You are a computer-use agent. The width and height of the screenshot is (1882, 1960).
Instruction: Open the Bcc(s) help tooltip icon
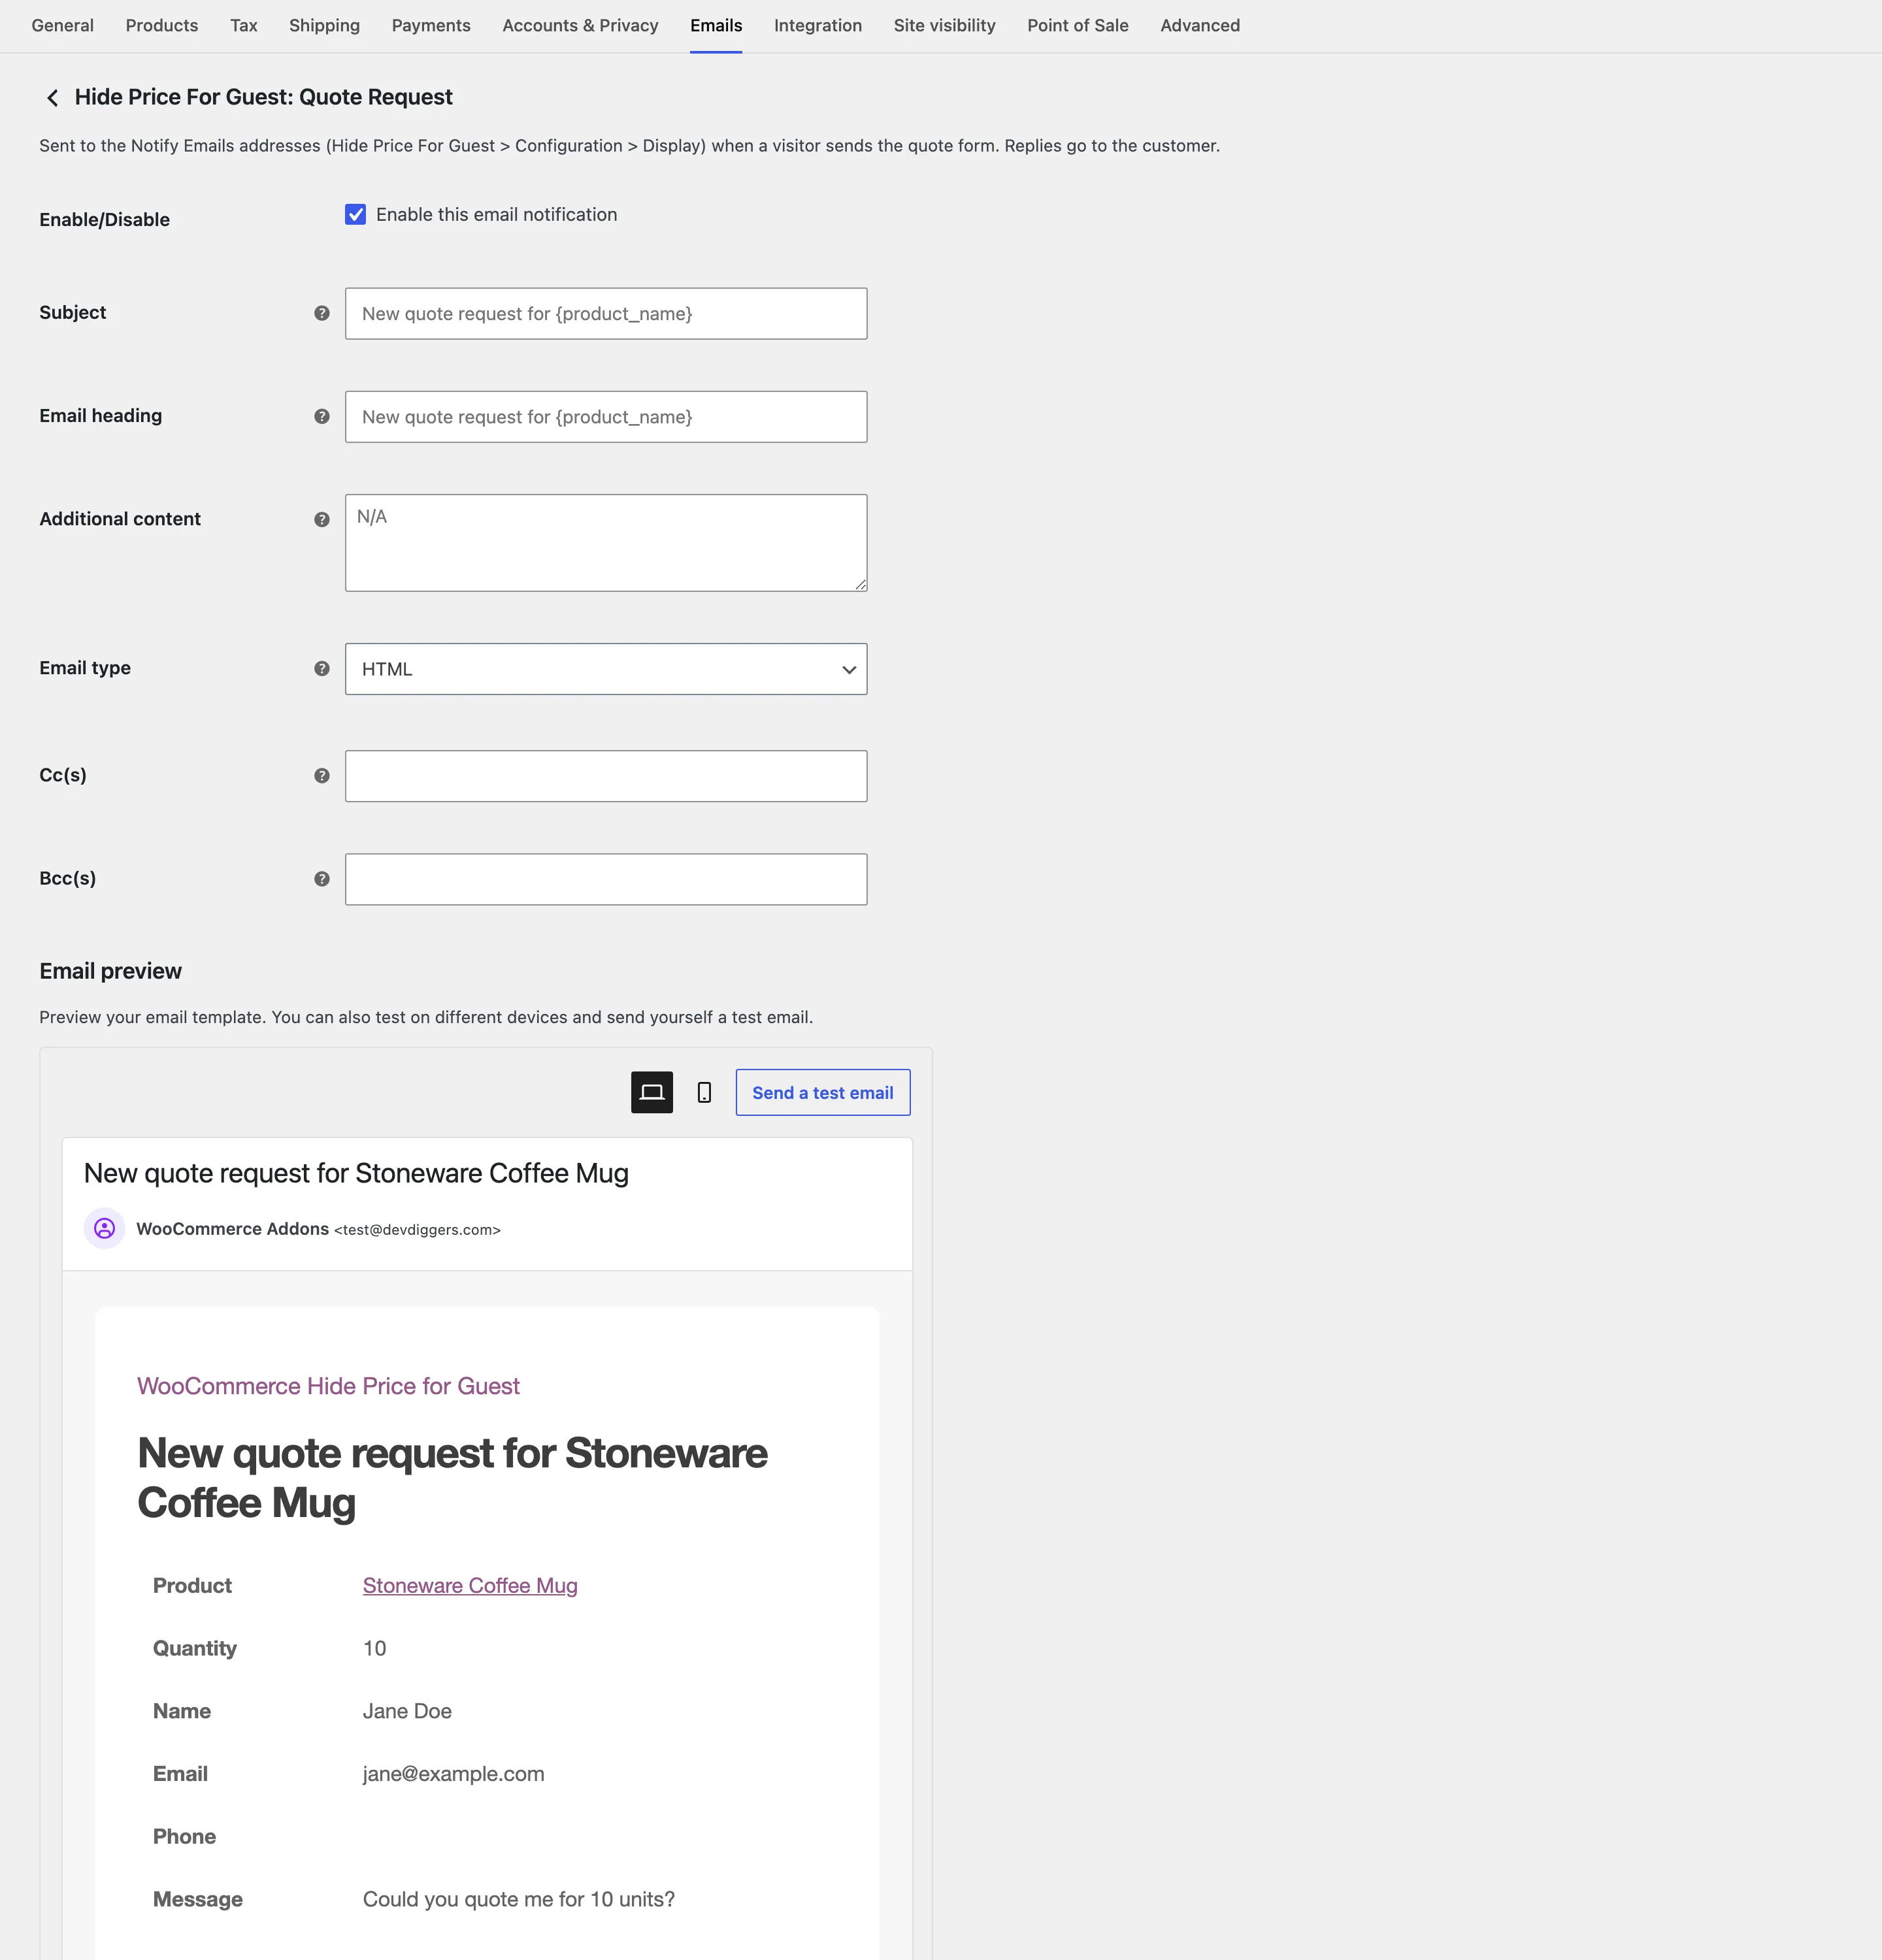point(322,878)
